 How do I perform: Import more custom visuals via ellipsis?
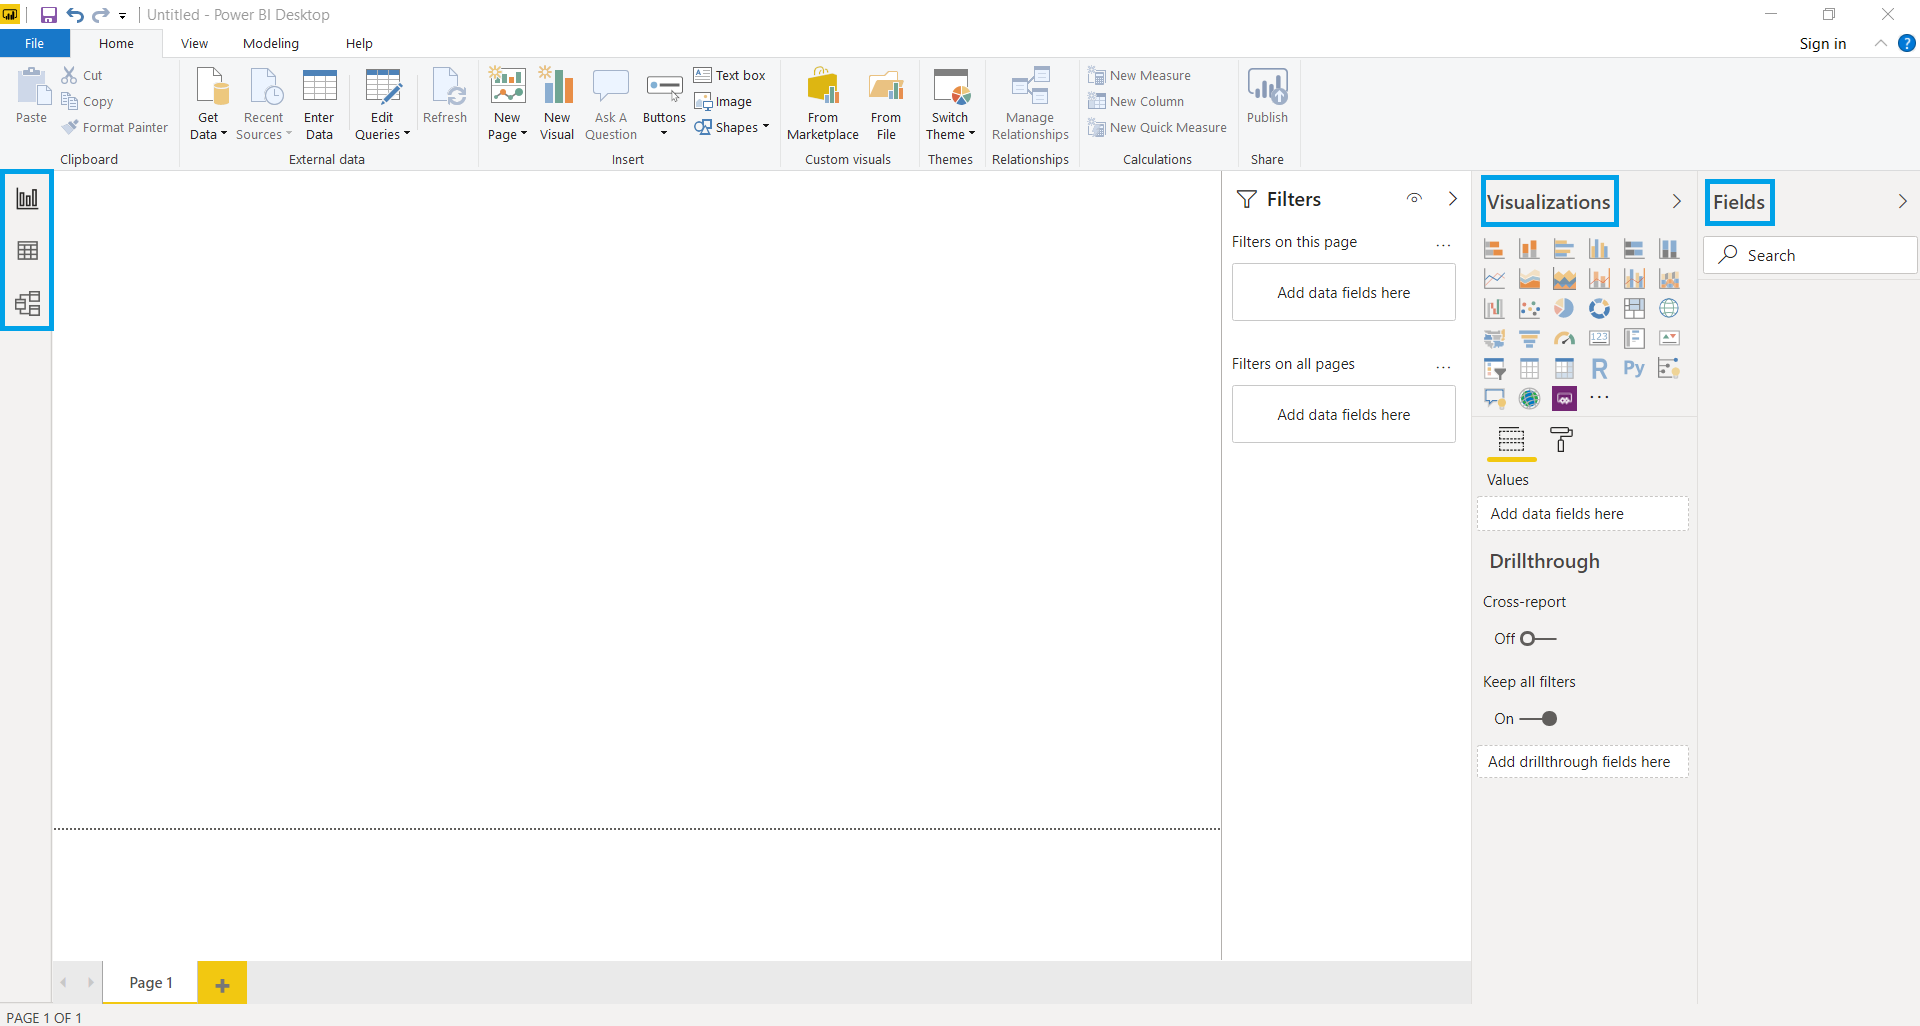pos(1599,398)
